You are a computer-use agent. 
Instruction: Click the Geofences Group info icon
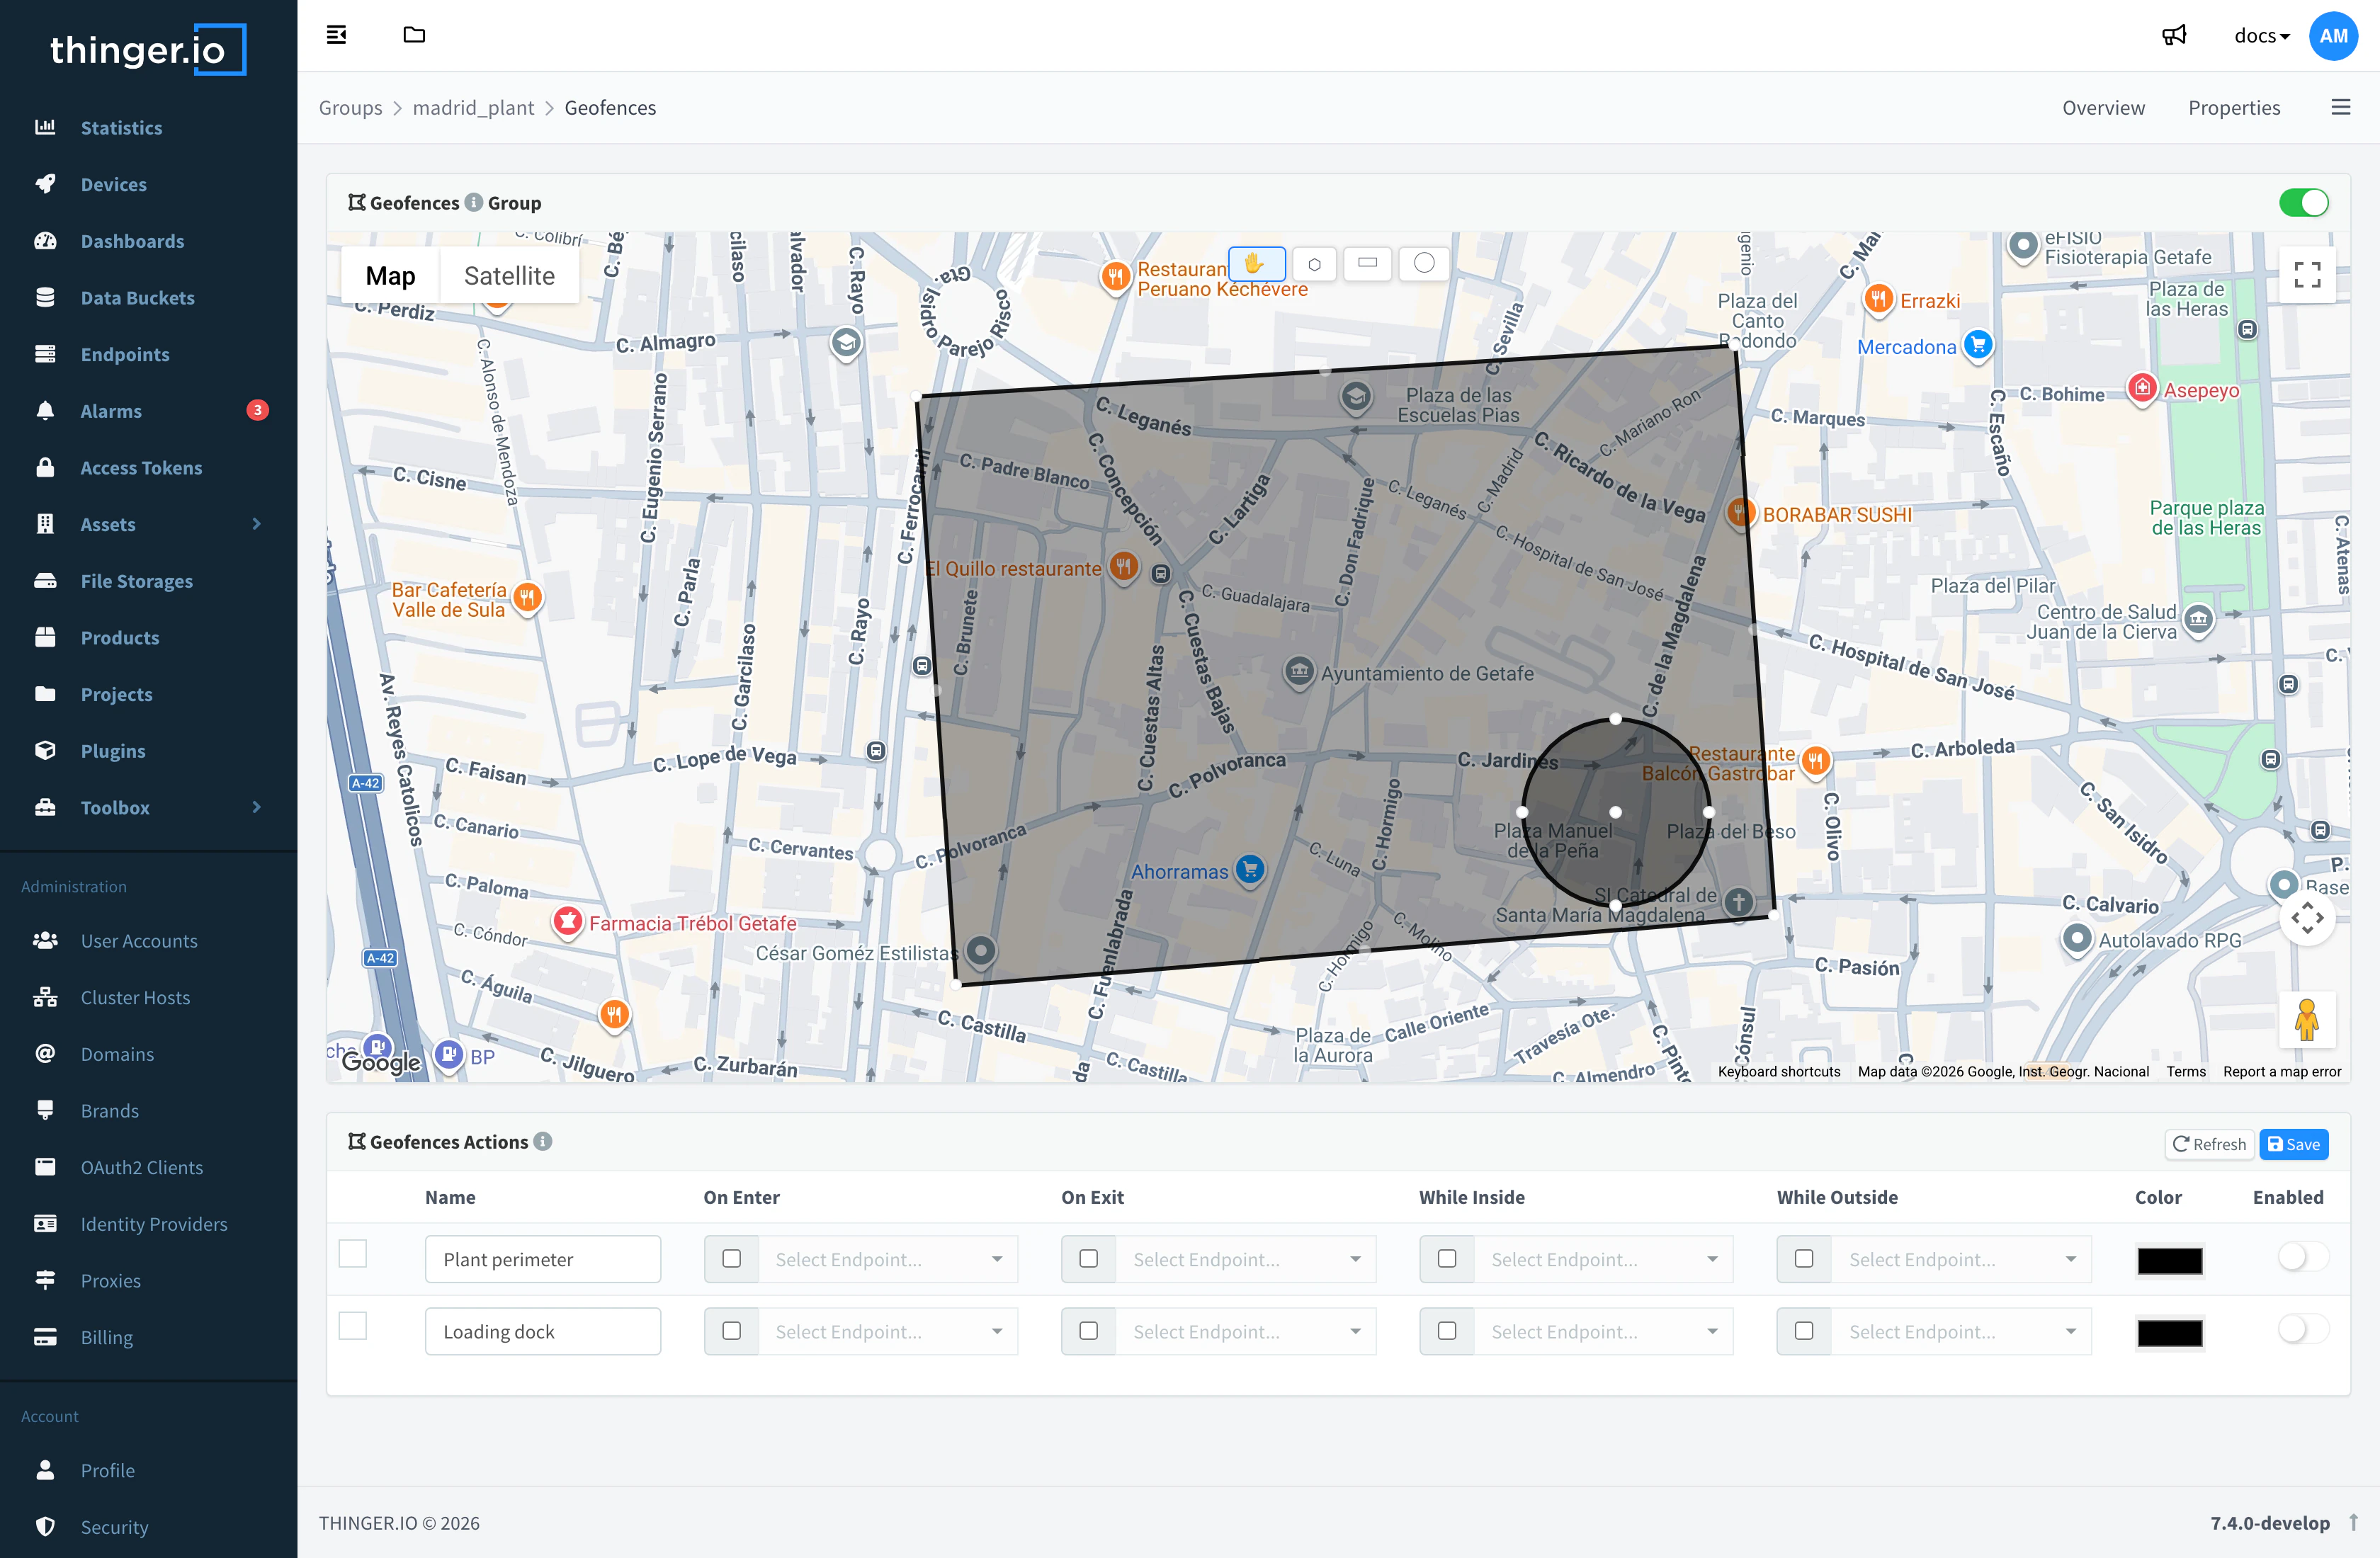coord(474,202)
